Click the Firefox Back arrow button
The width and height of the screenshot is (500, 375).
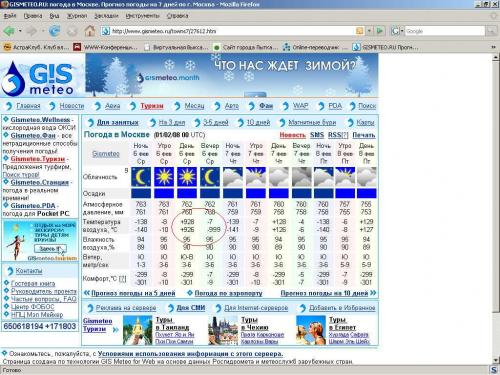[x=9, y=31]
